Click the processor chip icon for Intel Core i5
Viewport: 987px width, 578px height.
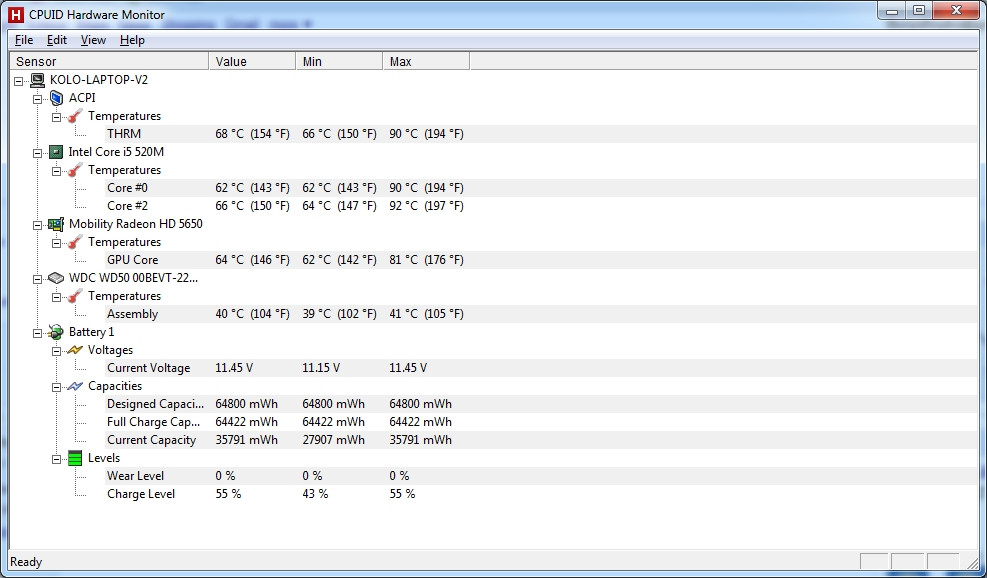click(56, 152)
